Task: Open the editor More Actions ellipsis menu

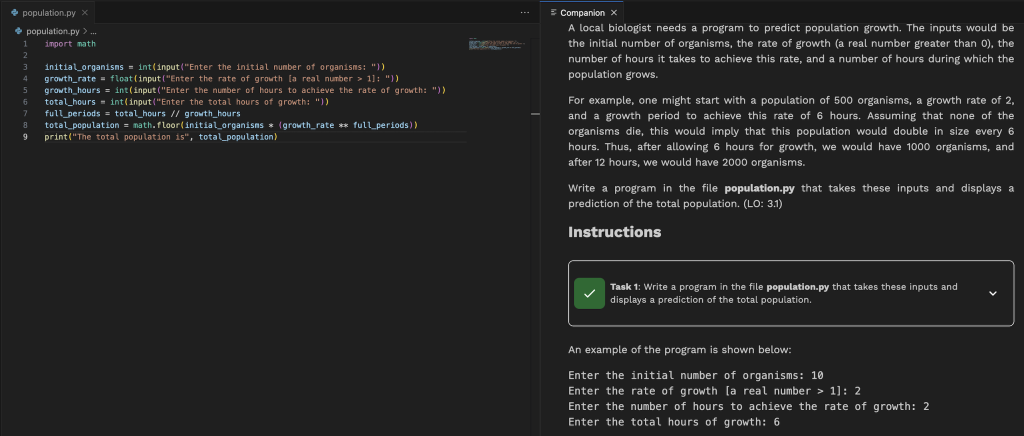Action: [525, 12]
